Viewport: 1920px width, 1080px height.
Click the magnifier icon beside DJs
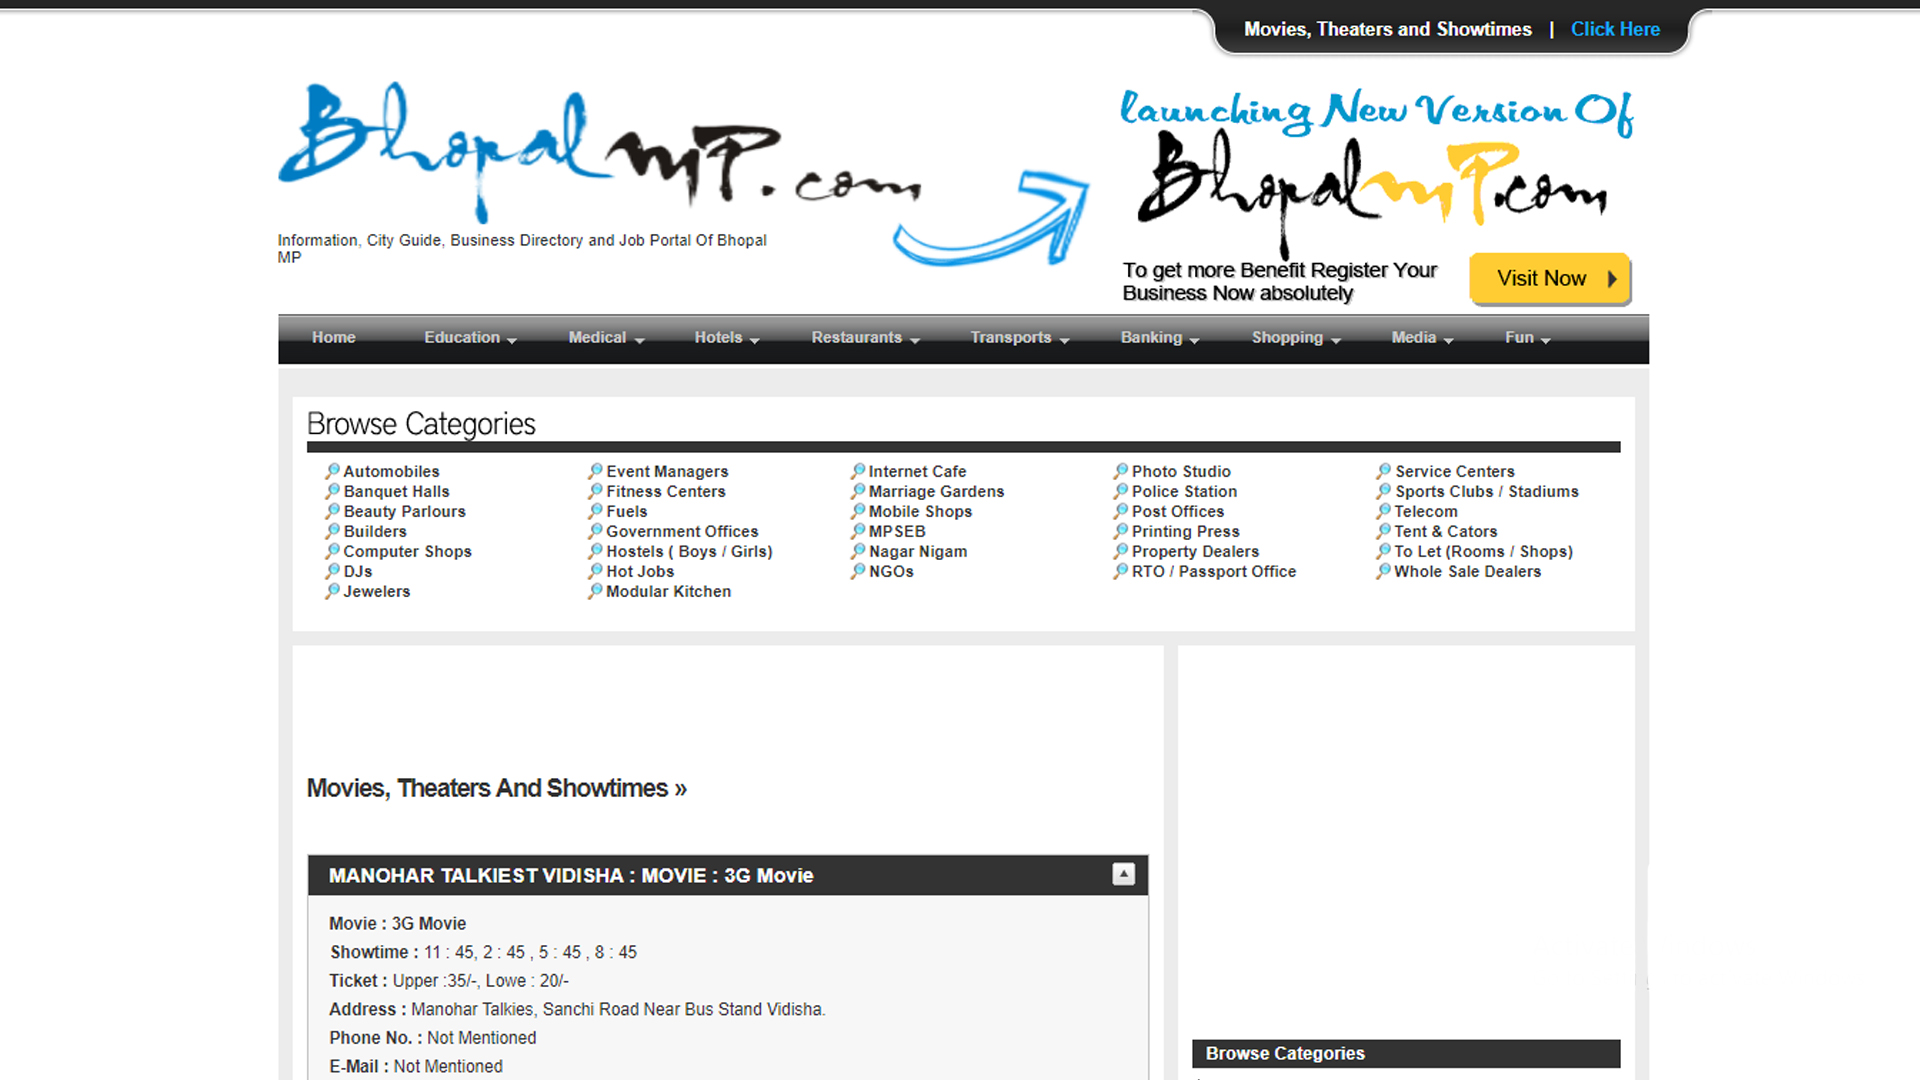tap(332, 571)
